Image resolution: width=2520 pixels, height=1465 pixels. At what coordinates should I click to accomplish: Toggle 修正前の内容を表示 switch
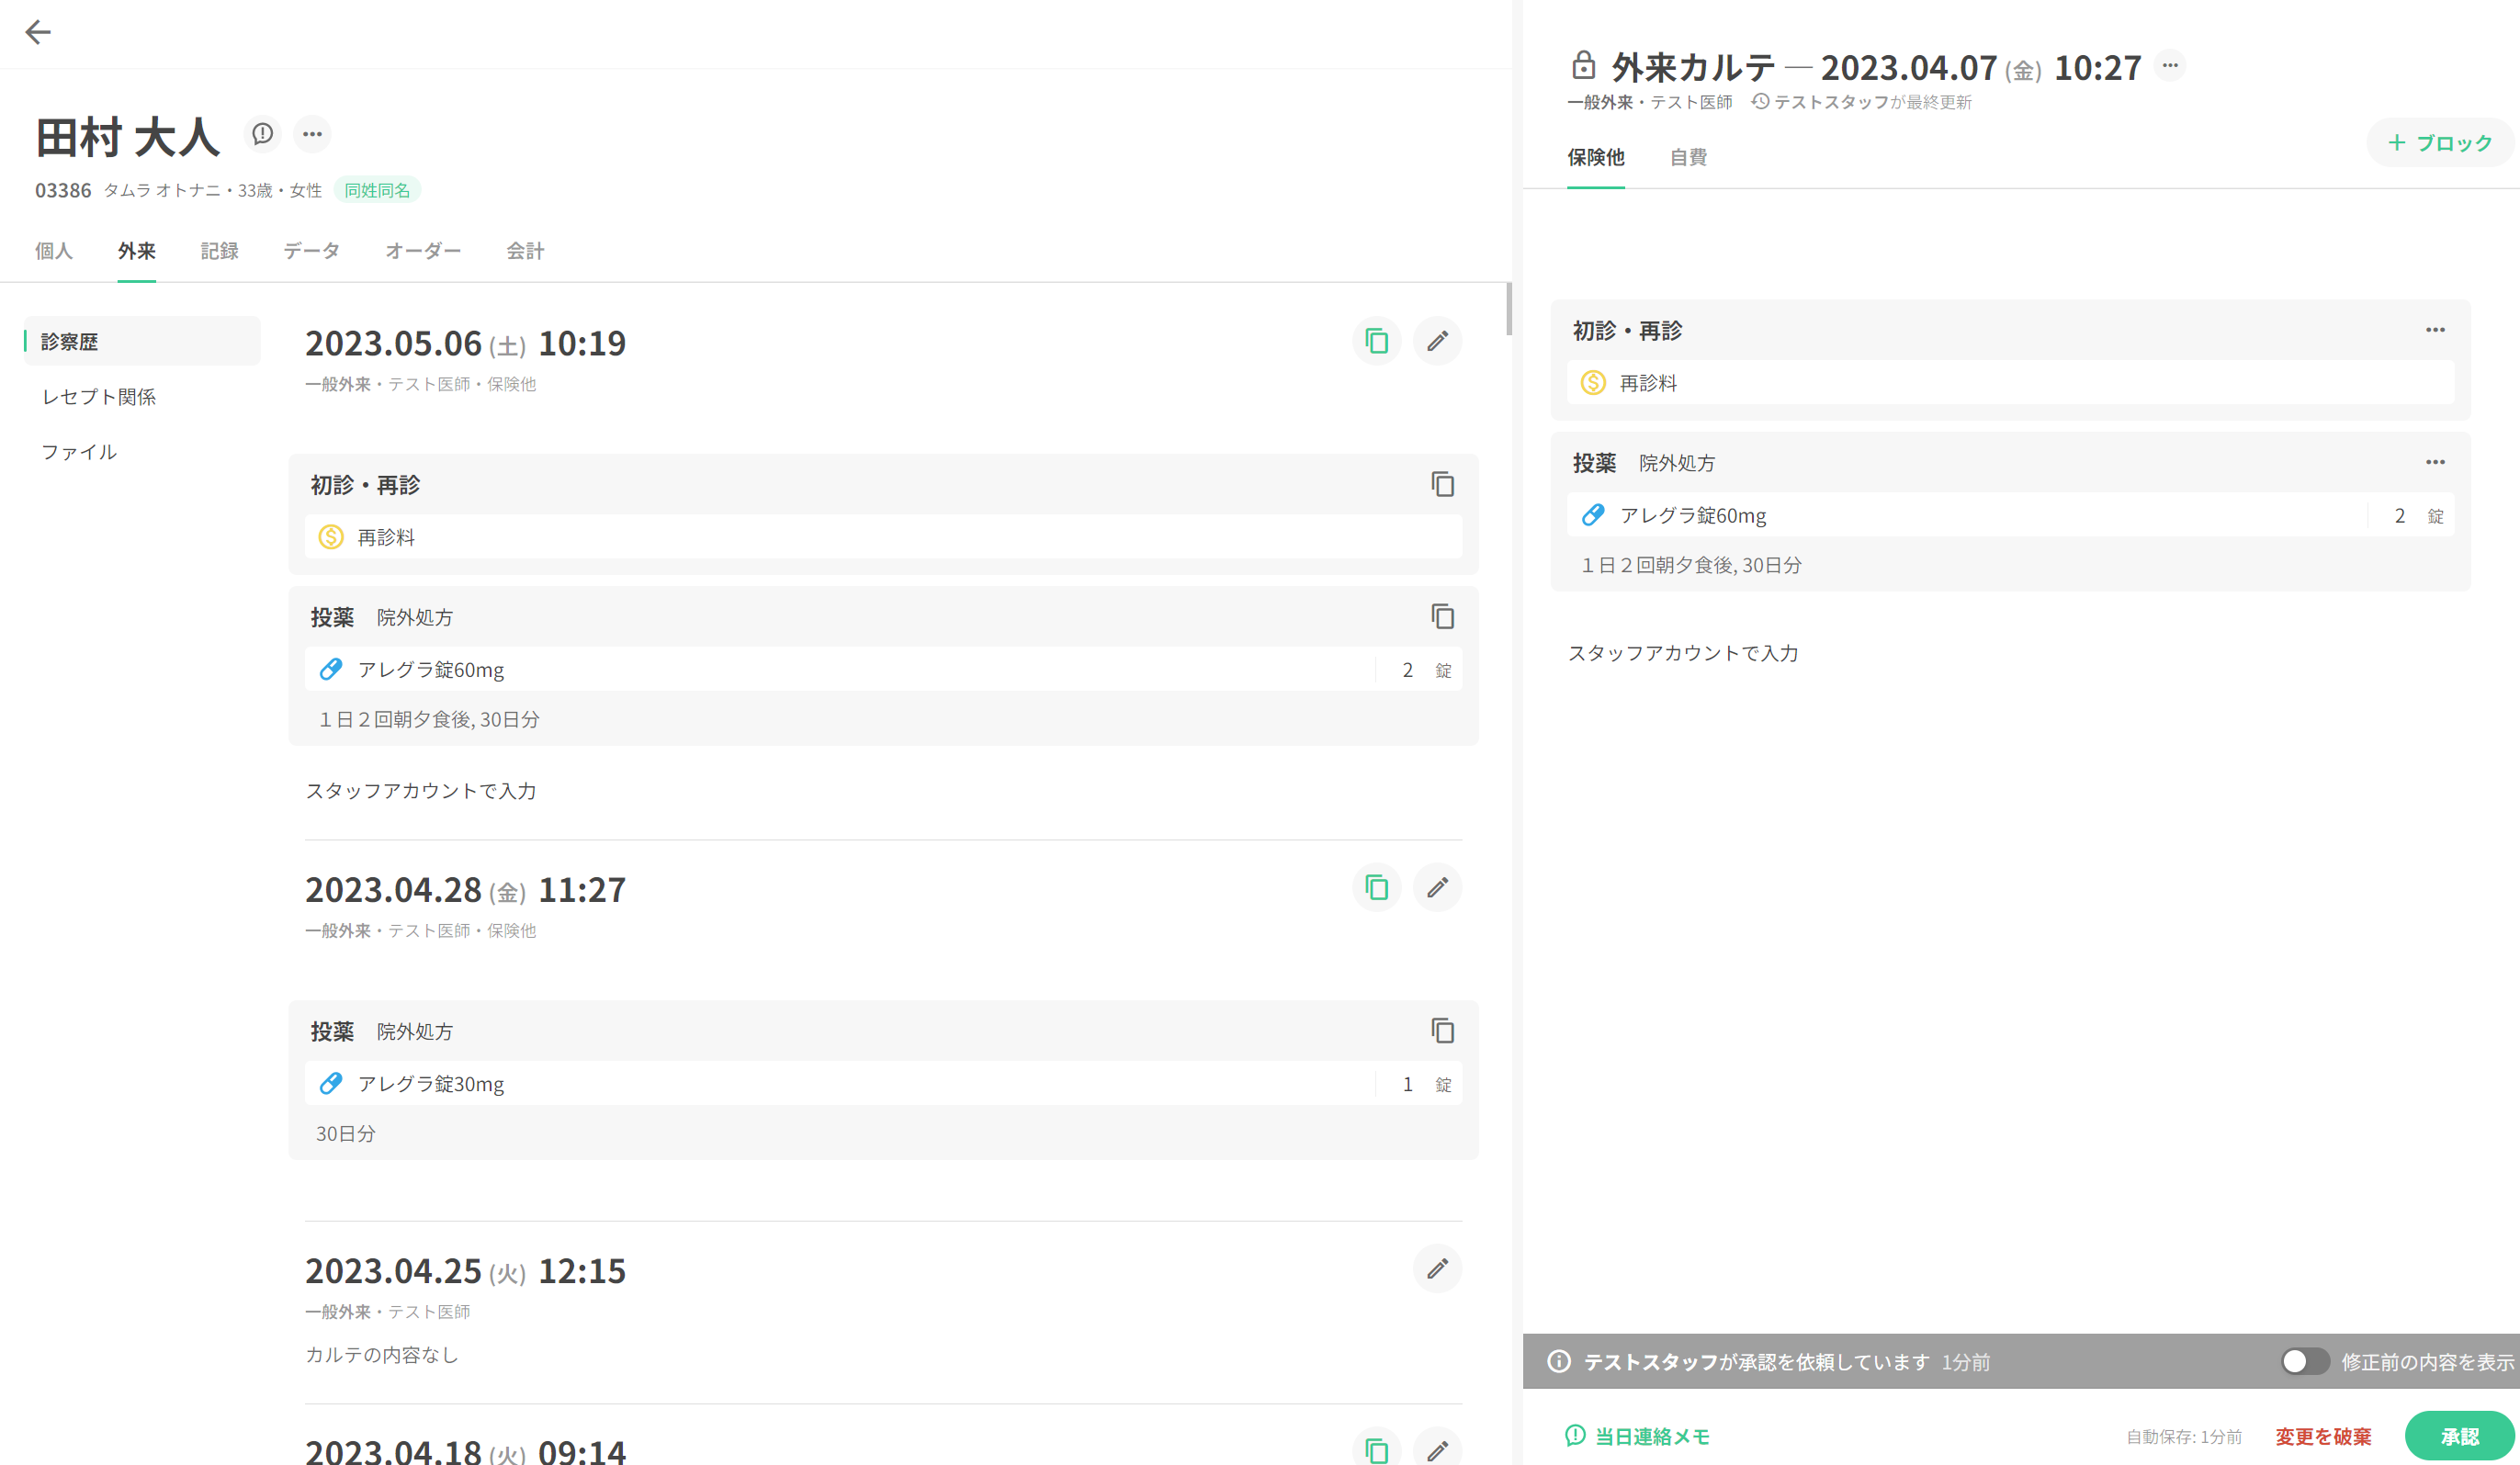(2300, 1362)
